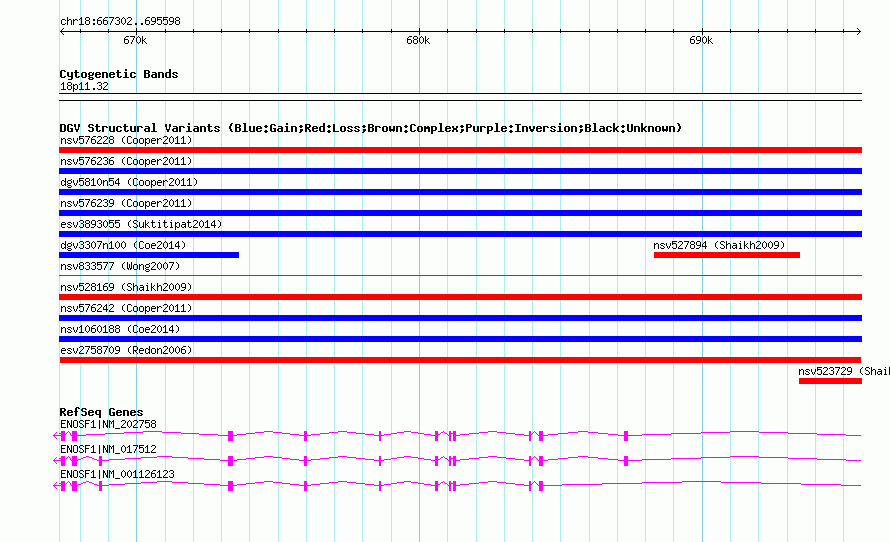Select the 18p11.32 cytogenetic band bar
The image size is (890, 542).
click(460, 97)
